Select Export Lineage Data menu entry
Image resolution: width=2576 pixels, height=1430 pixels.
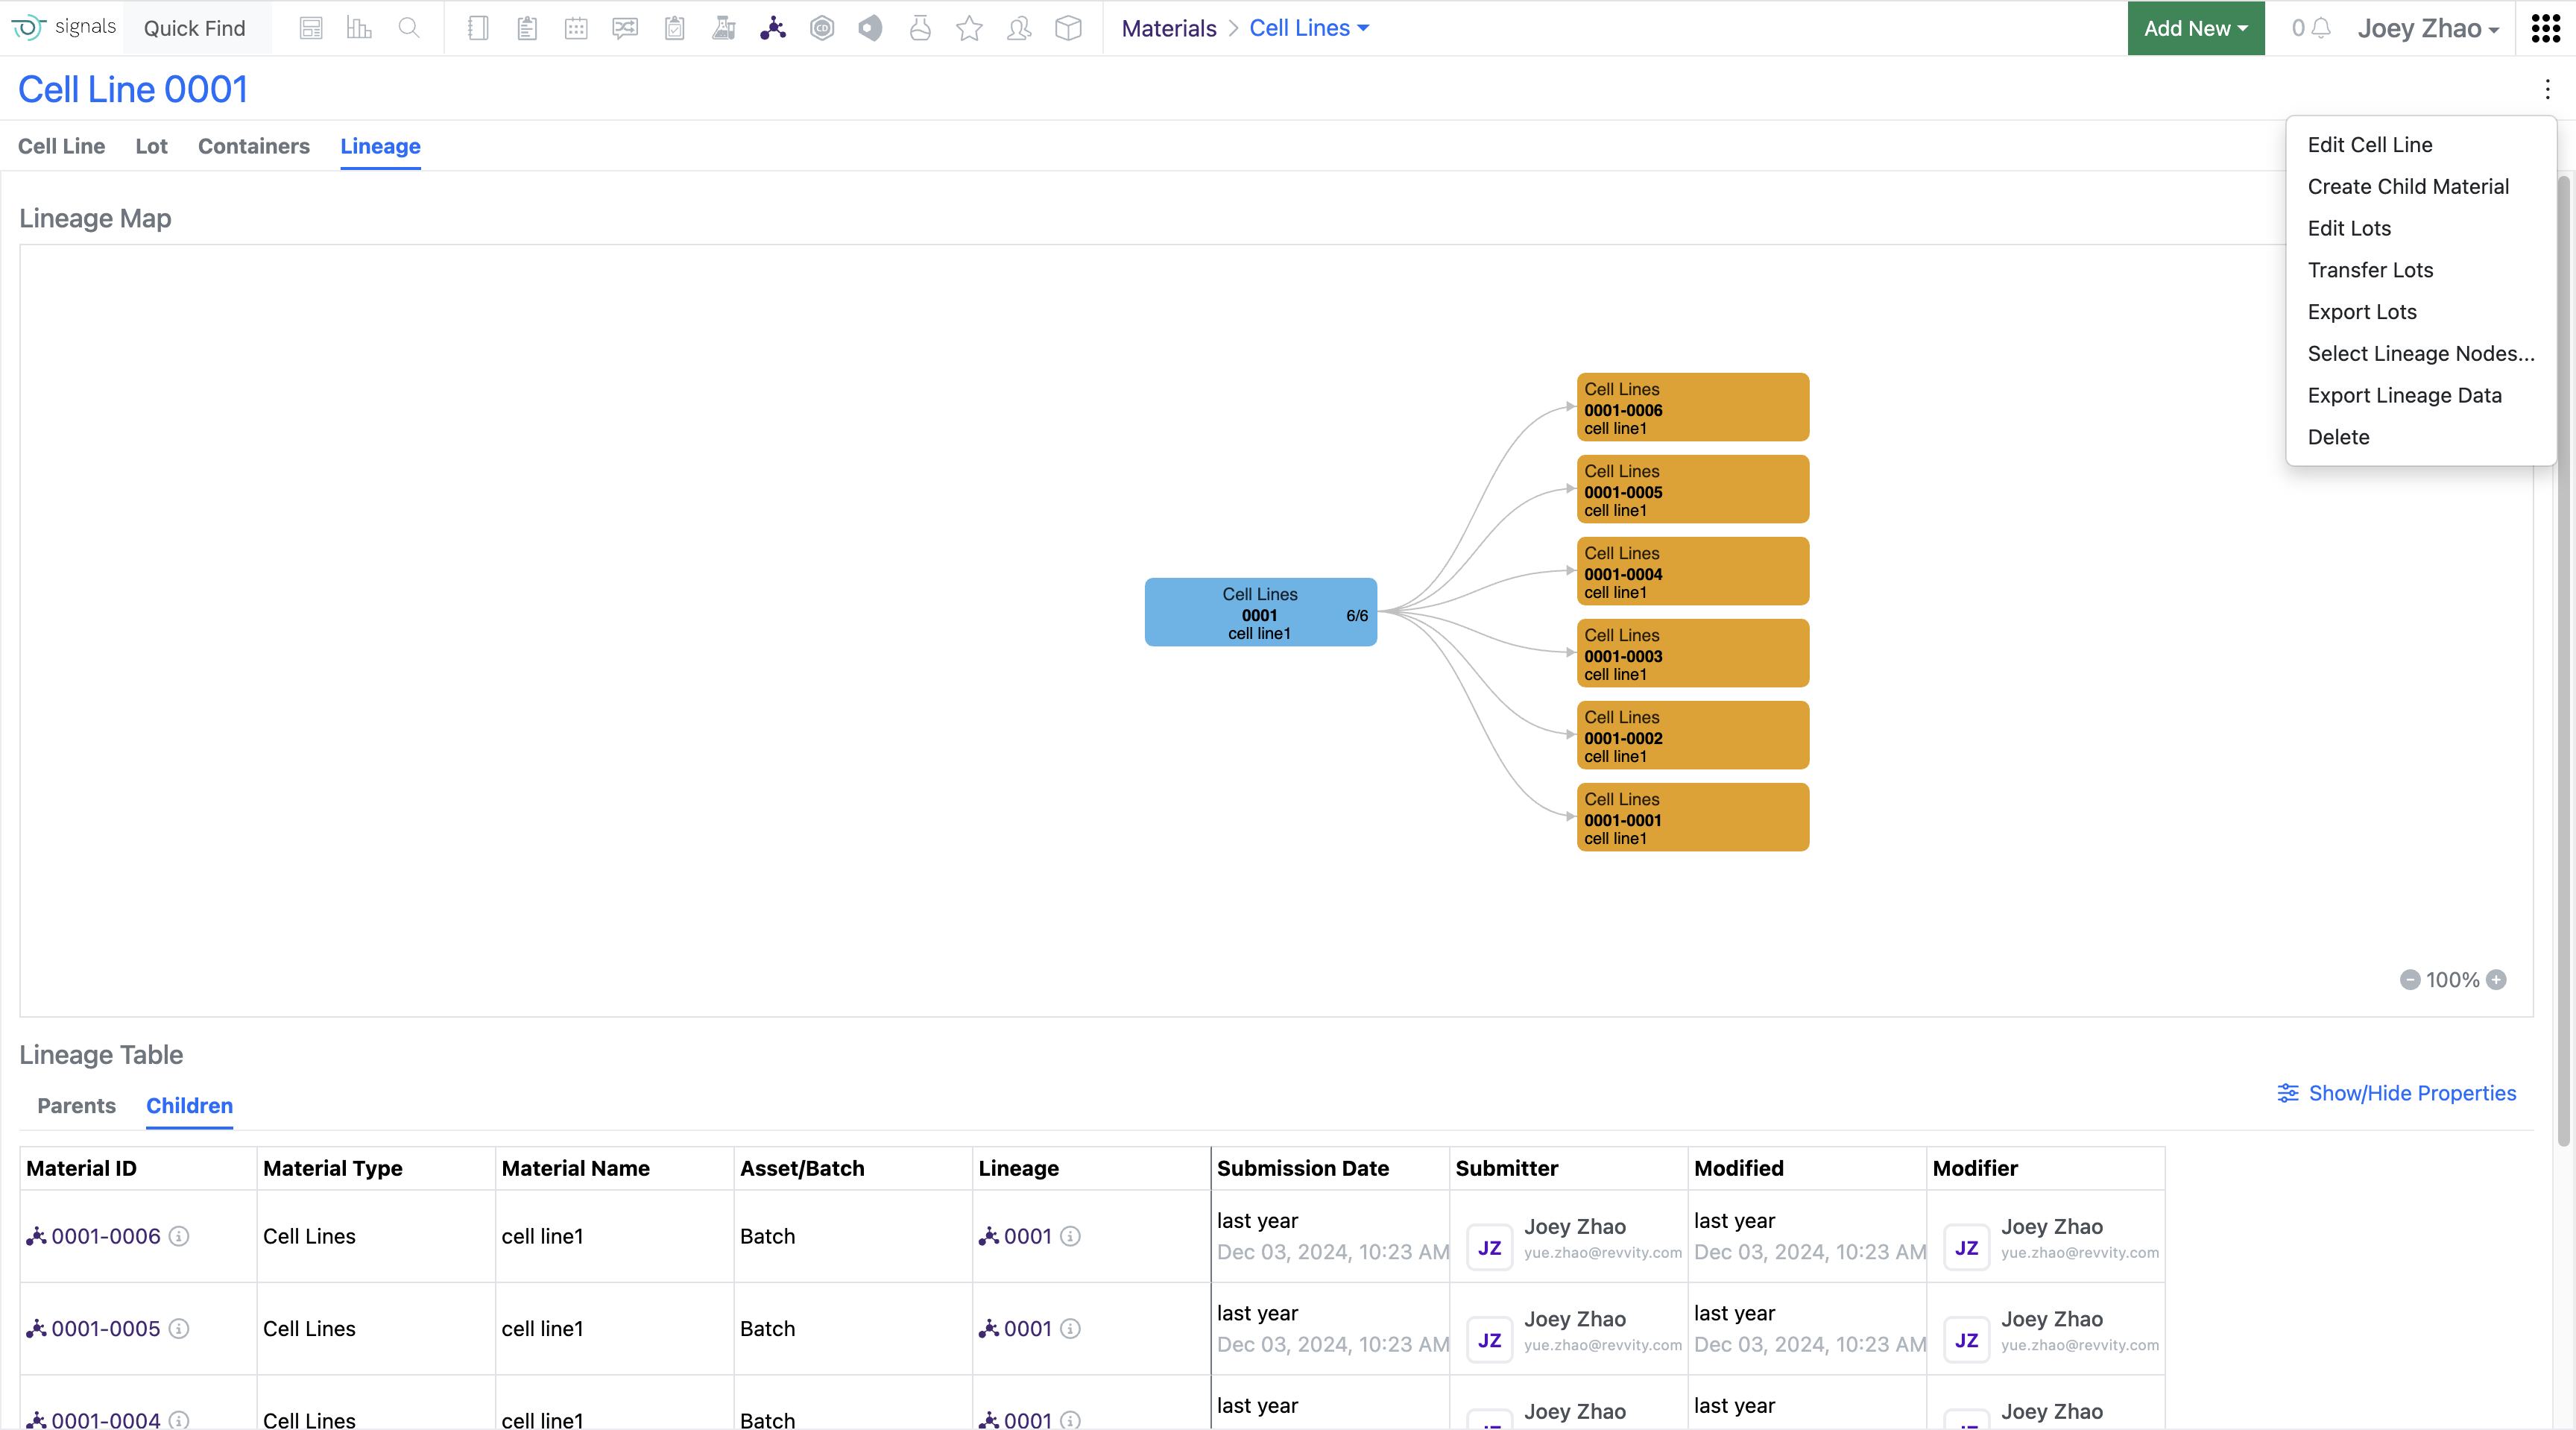(x=2420, y=395)
